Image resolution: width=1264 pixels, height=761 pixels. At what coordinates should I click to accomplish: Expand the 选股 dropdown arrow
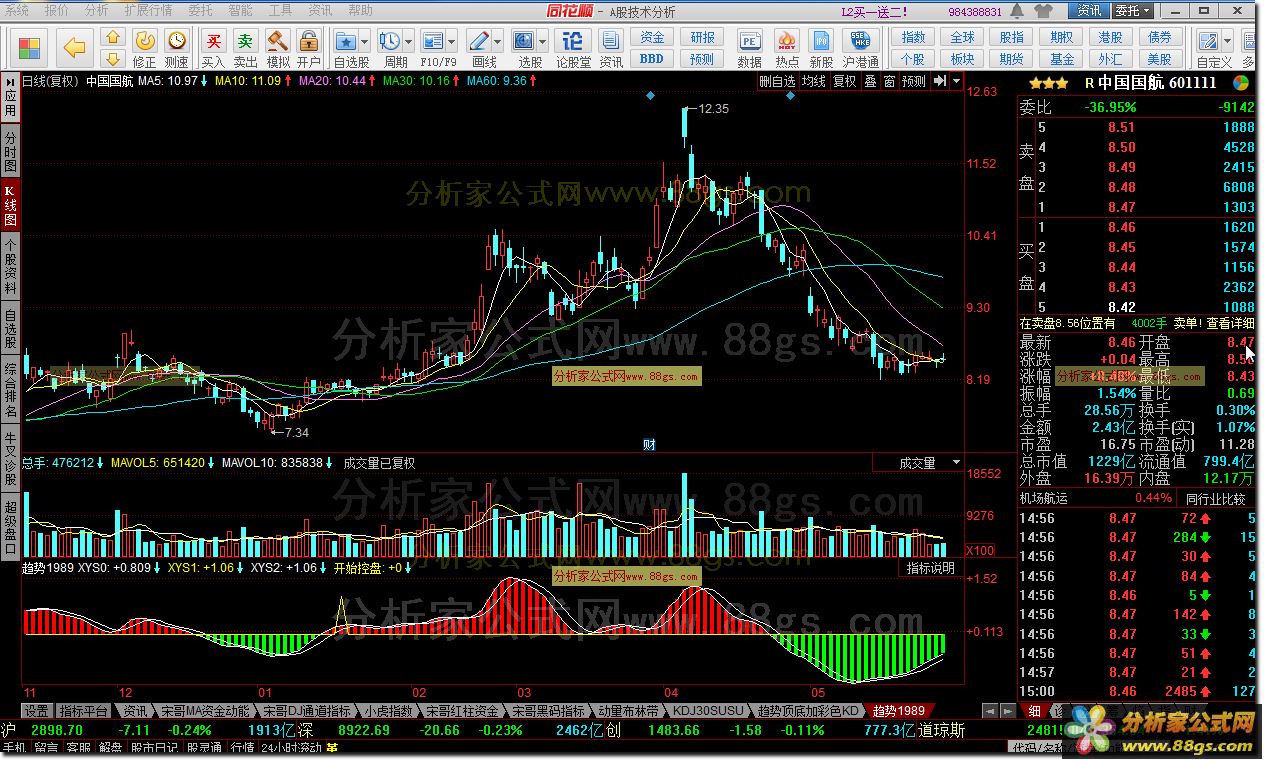pos(543,41)
